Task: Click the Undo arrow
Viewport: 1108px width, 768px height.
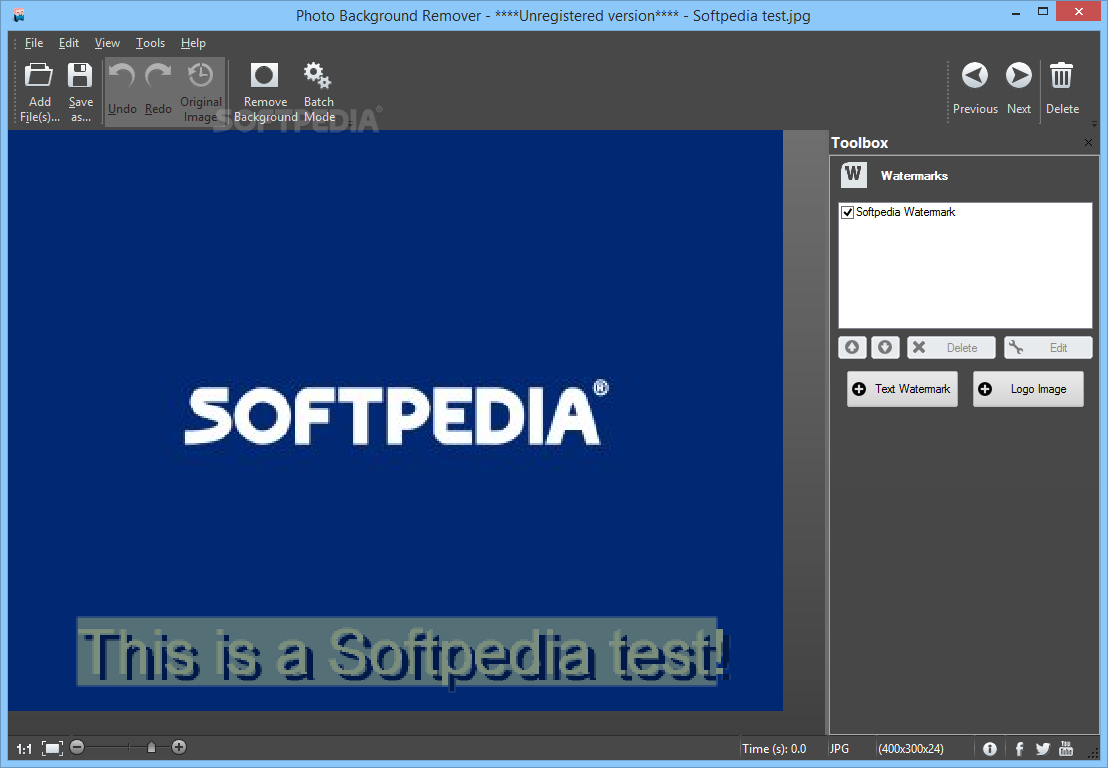Action: click(122, 76)
